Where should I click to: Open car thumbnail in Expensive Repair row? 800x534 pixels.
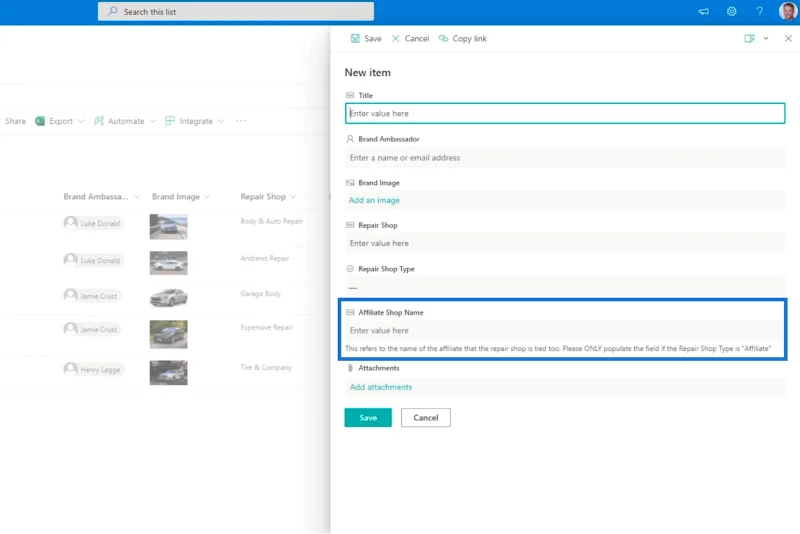pos(168,334)
